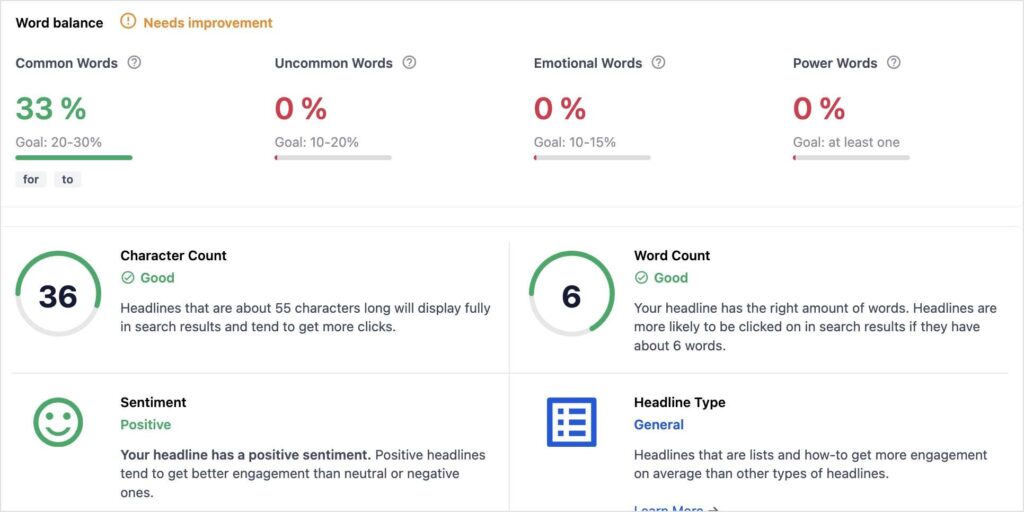Image resolution: width=1024 pixels, height=512 pixels.
Task: Click the 36 character count gauge
Action: click(58, 294)
